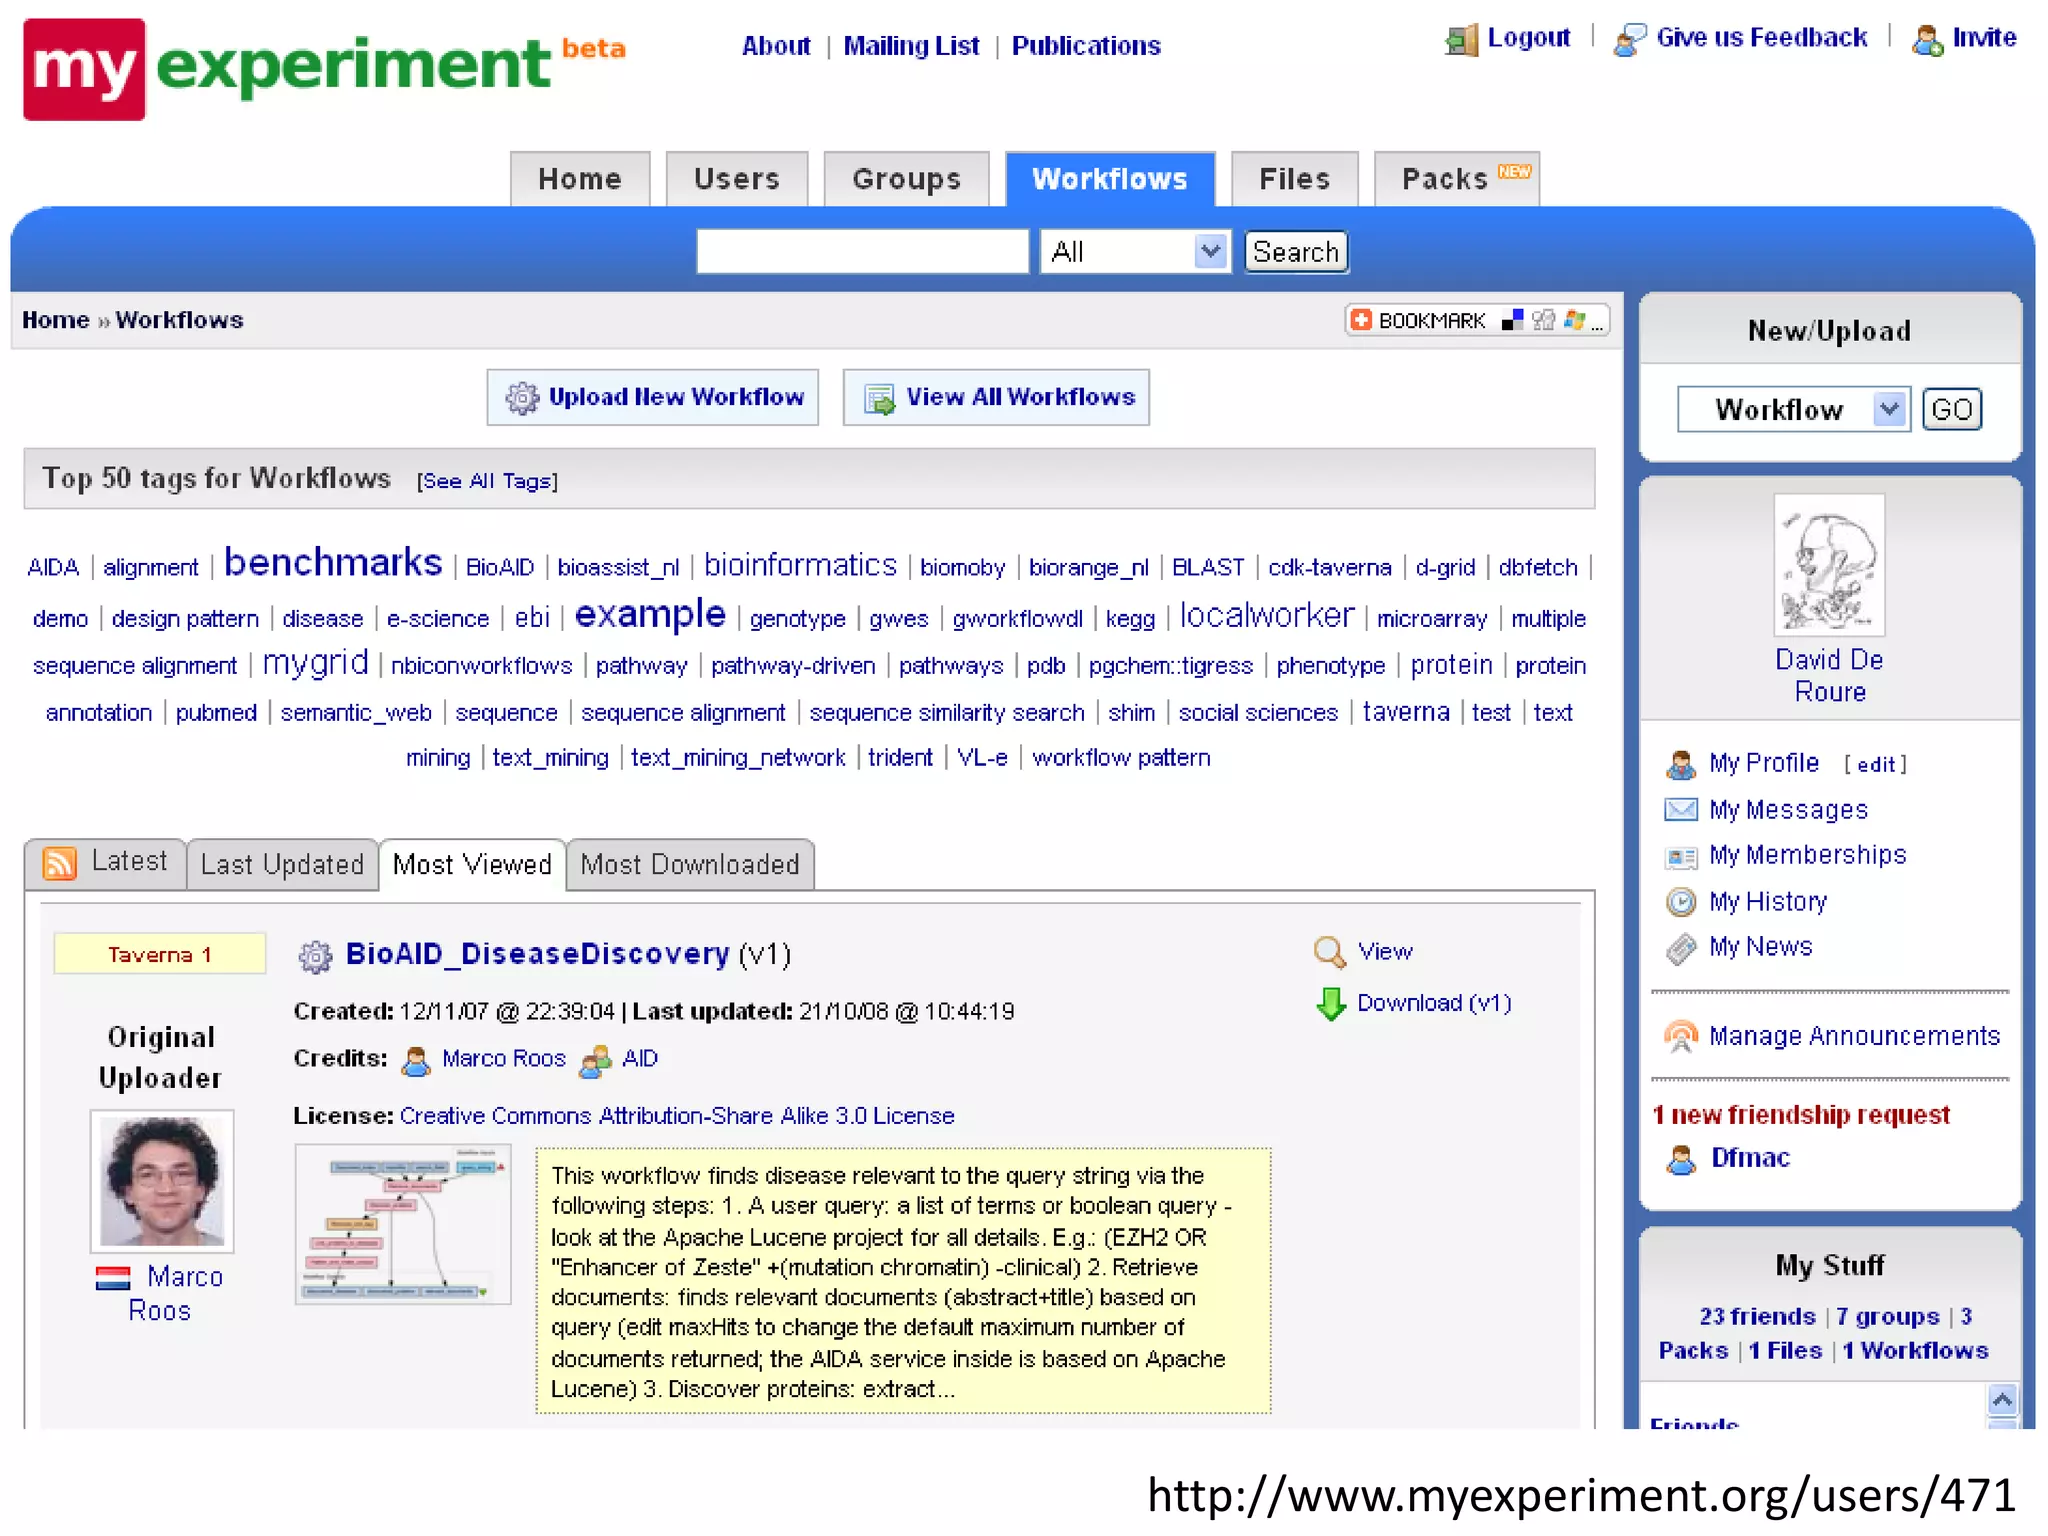Open the Mailing List link
Image resolution: width=2048 pixels, height=1536 pixels.
[x=911, y=46]
